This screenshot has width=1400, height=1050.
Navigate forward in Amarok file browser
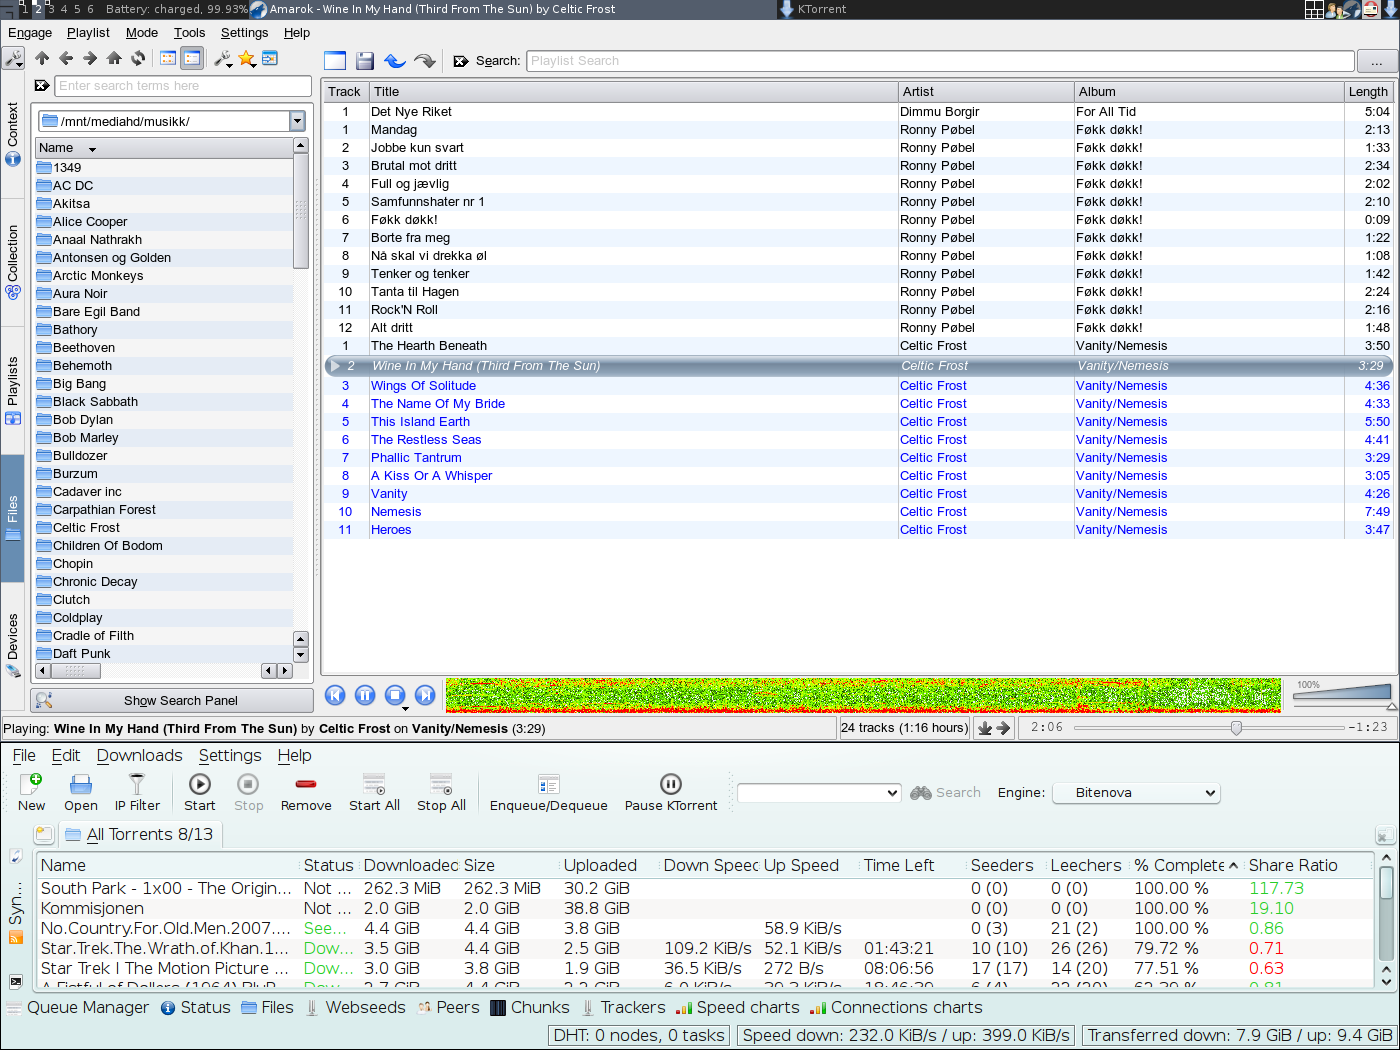tap(90, 59)
